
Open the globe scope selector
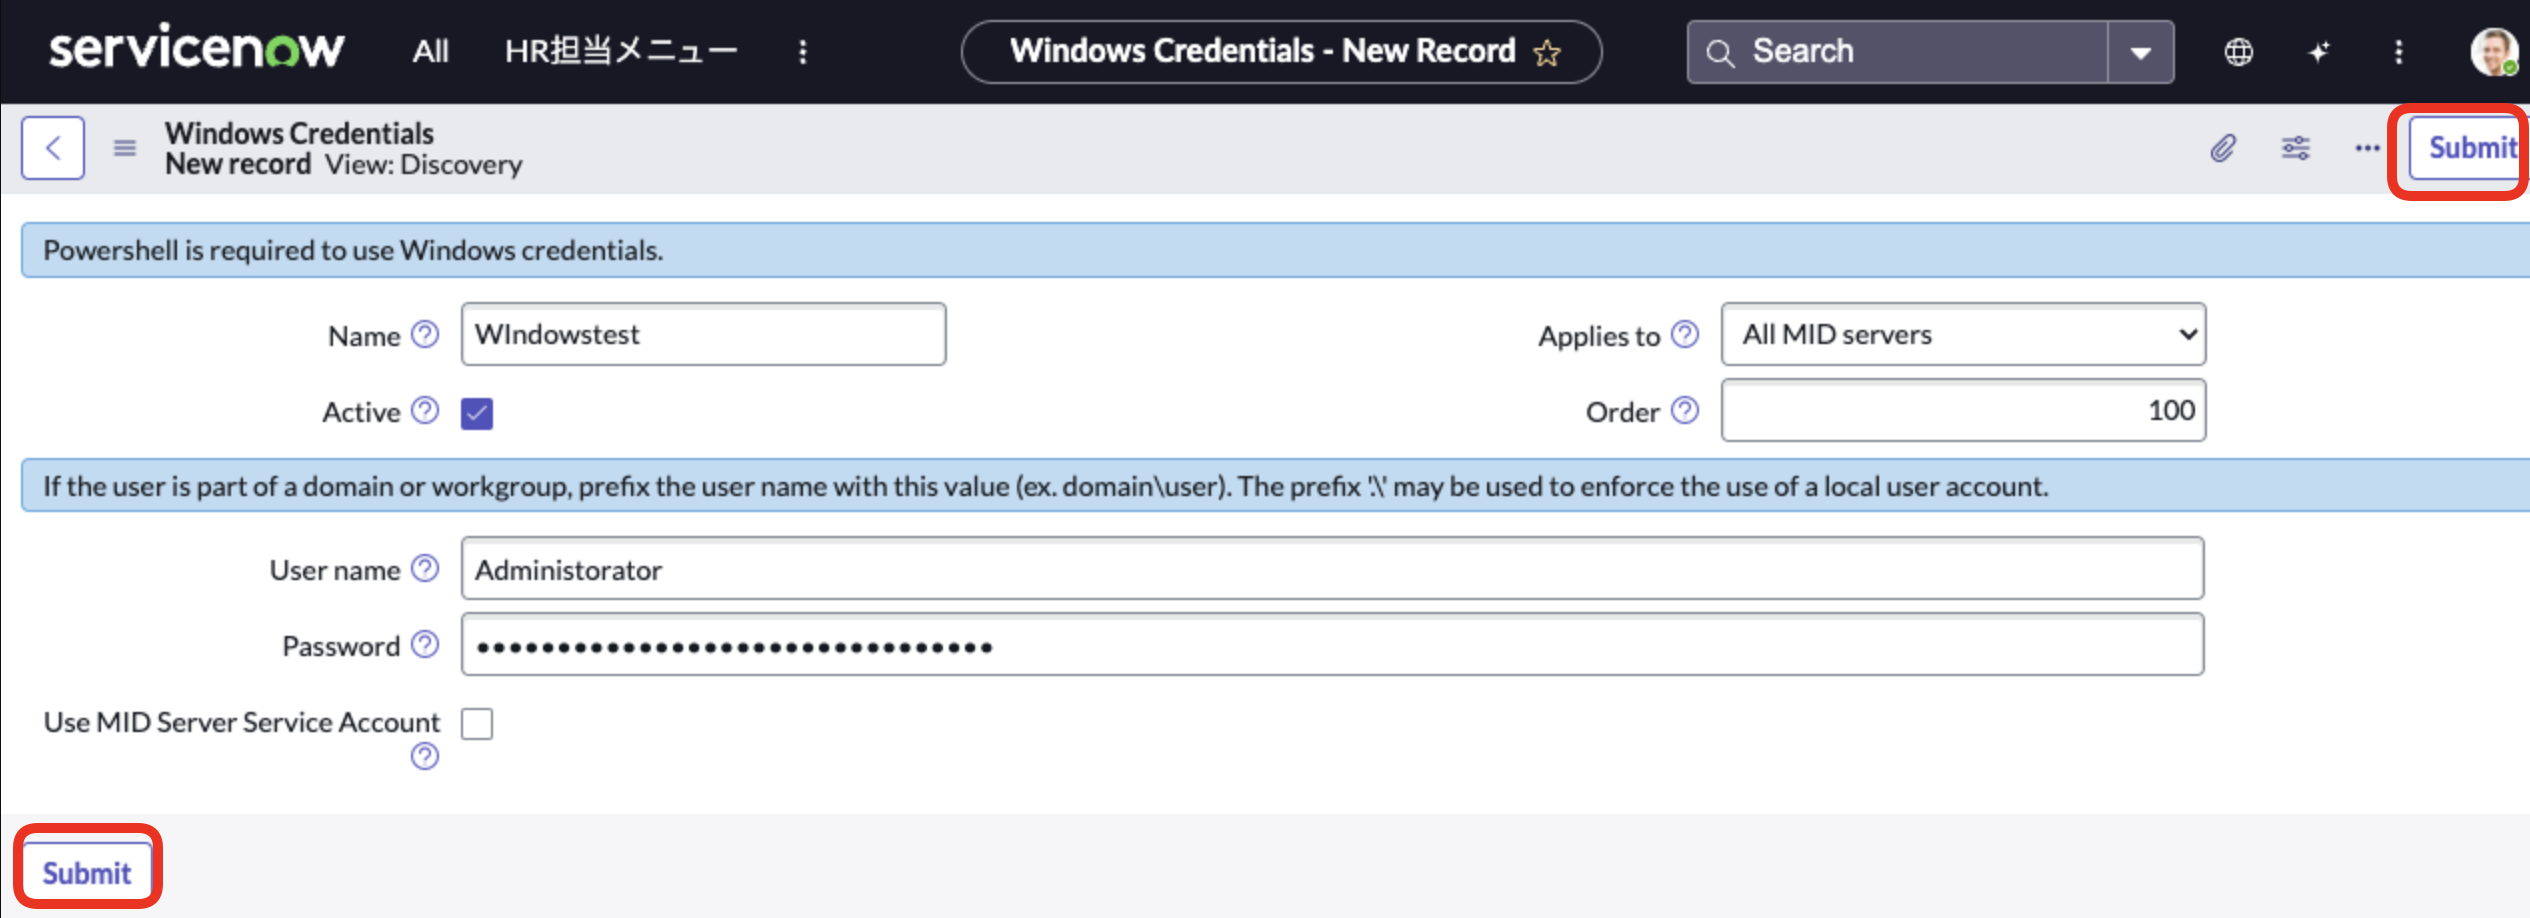[x=2239, y=52]
